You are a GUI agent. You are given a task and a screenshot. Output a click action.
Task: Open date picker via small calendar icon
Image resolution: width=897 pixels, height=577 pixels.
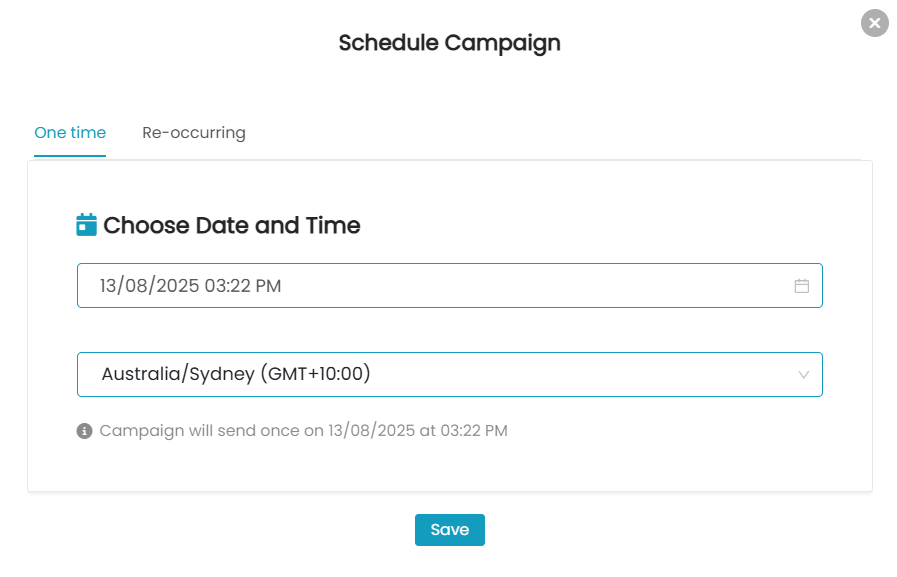coord(801,286)
